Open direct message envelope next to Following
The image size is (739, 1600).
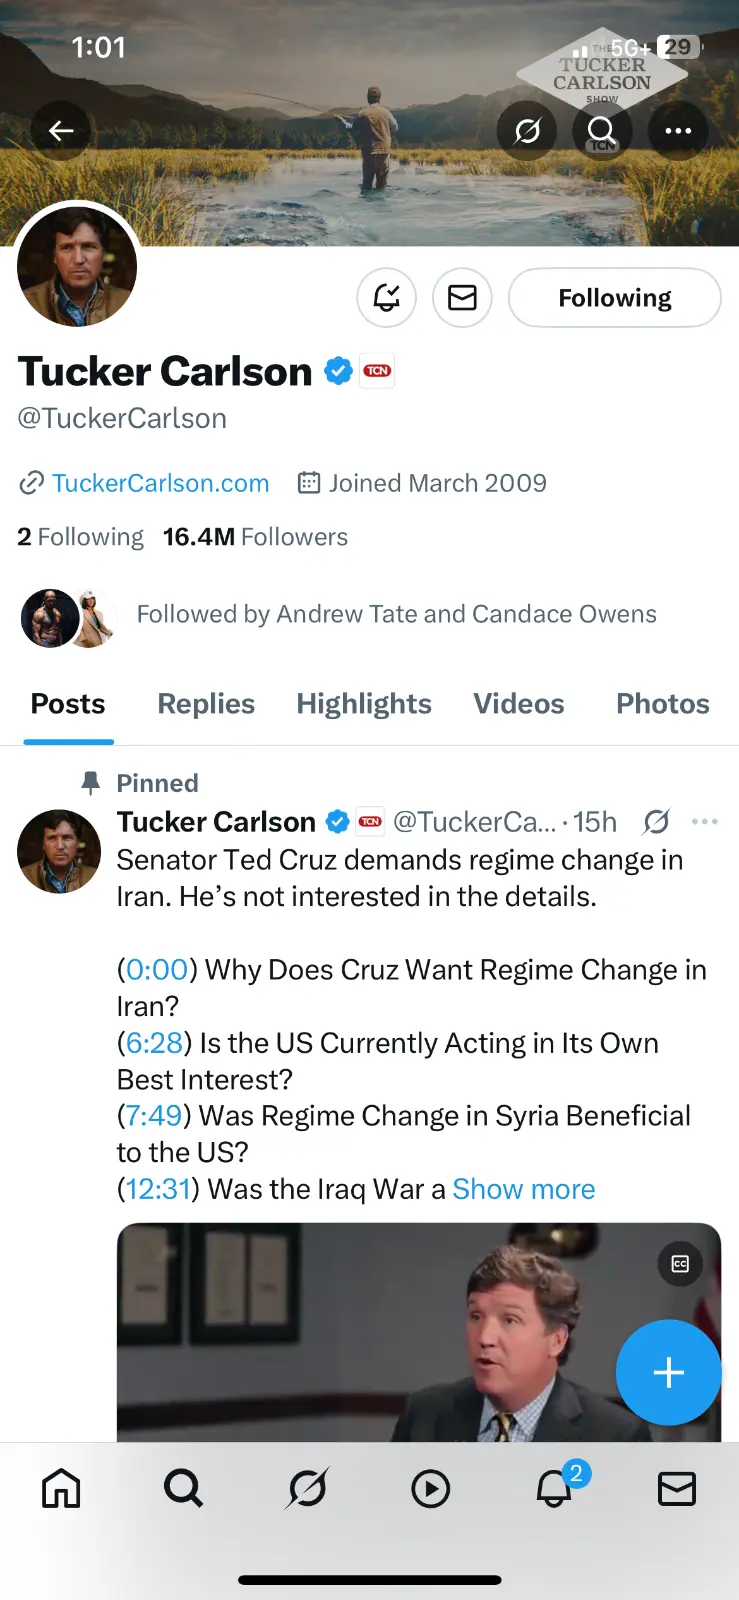click(x=462, y=298)
